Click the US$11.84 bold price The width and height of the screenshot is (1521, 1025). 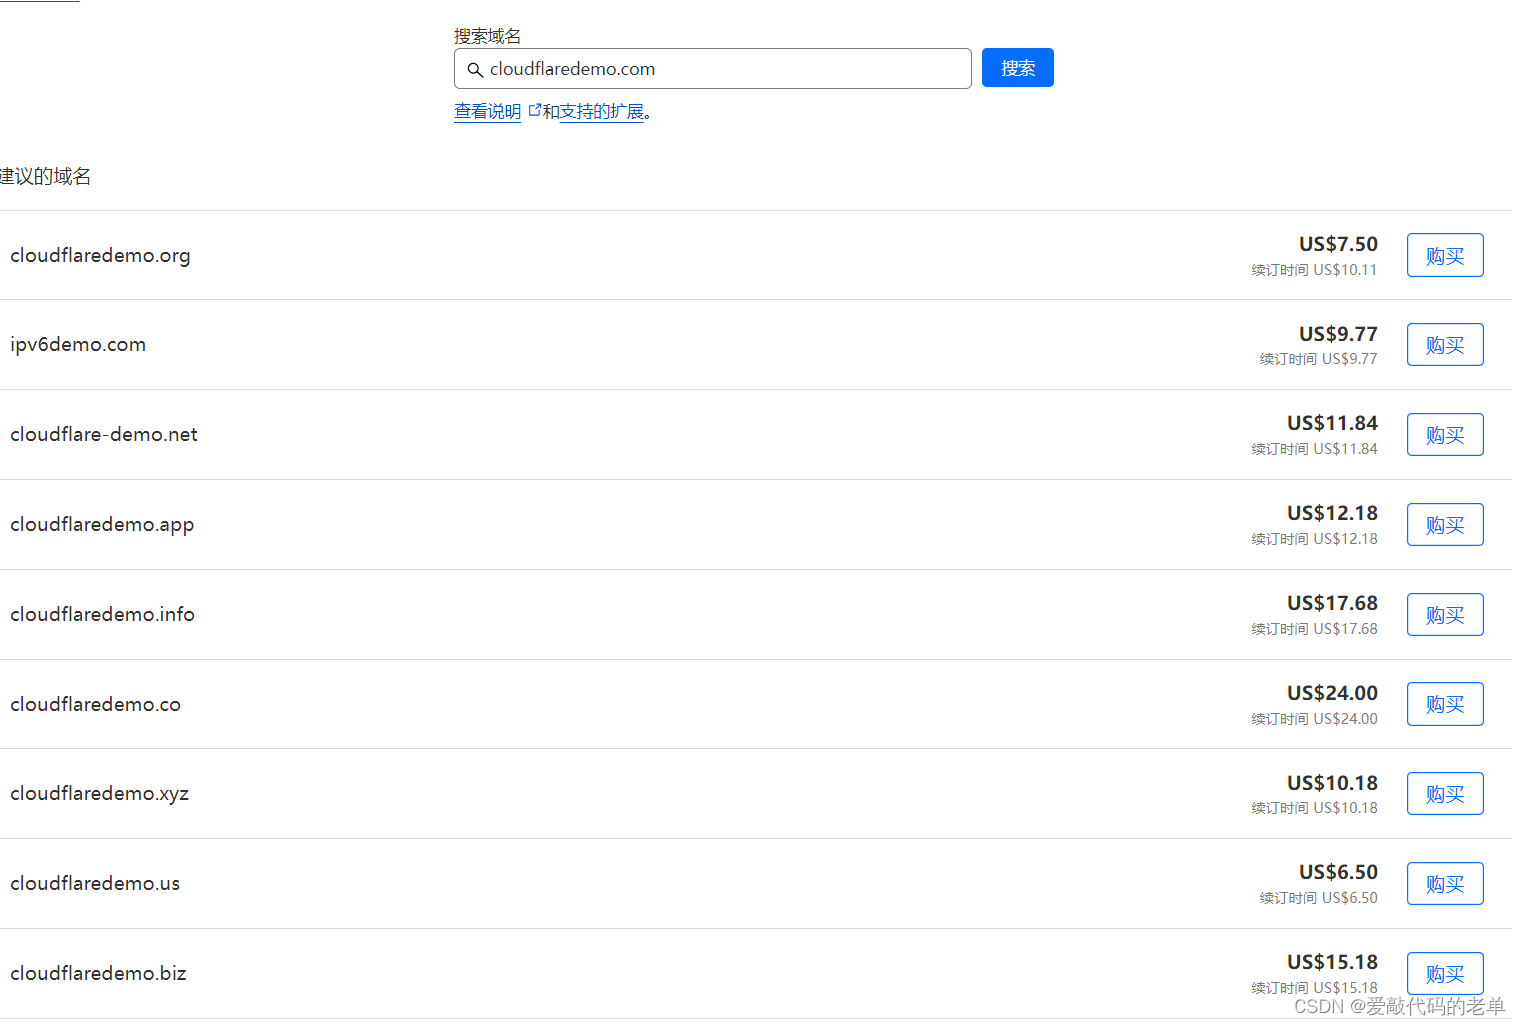[1332, 423]
